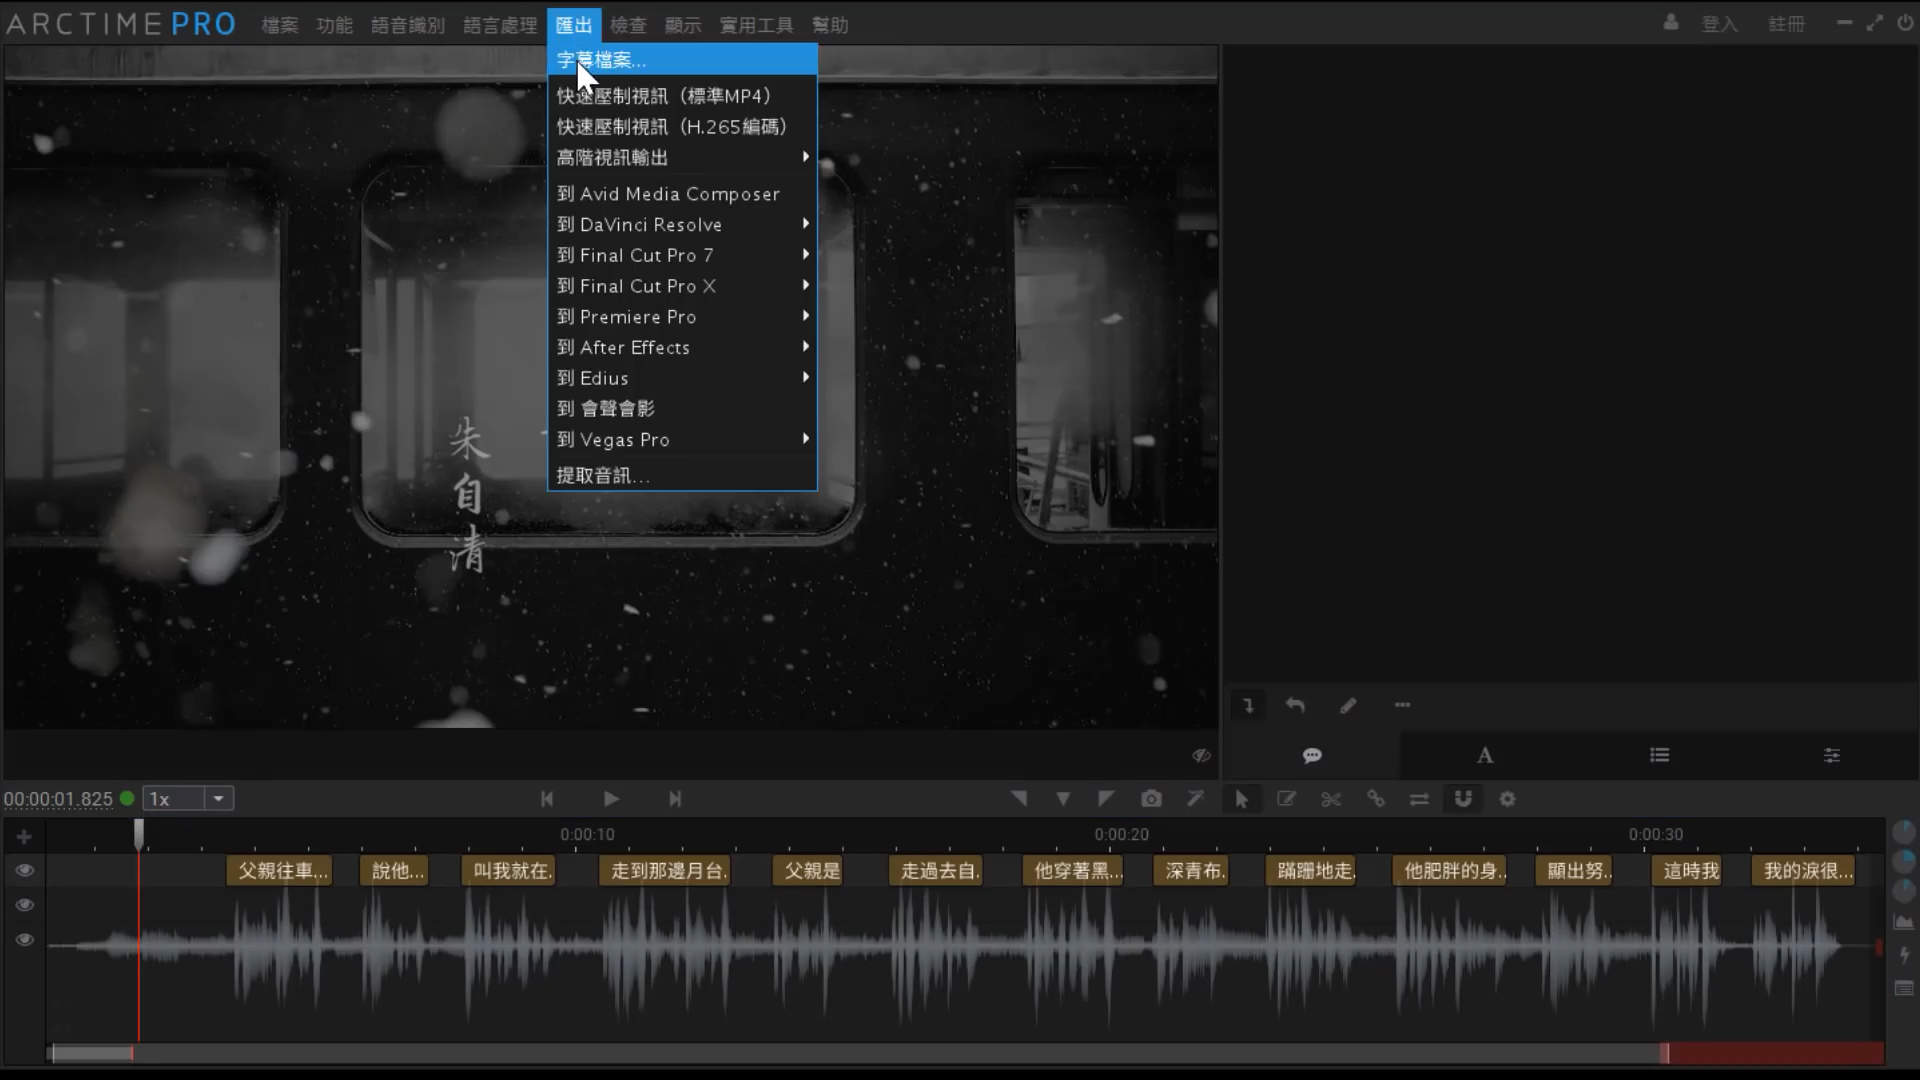
Task: Switch to the subtitle style 'A' tab
Action: pos(1485,755)
